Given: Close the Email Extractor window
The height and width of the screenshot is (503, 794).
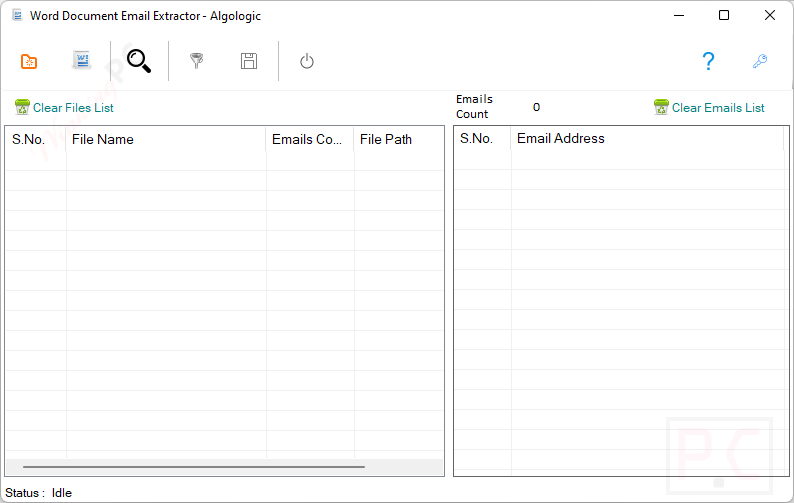Looking at the screenshot, I should (770, 15).
